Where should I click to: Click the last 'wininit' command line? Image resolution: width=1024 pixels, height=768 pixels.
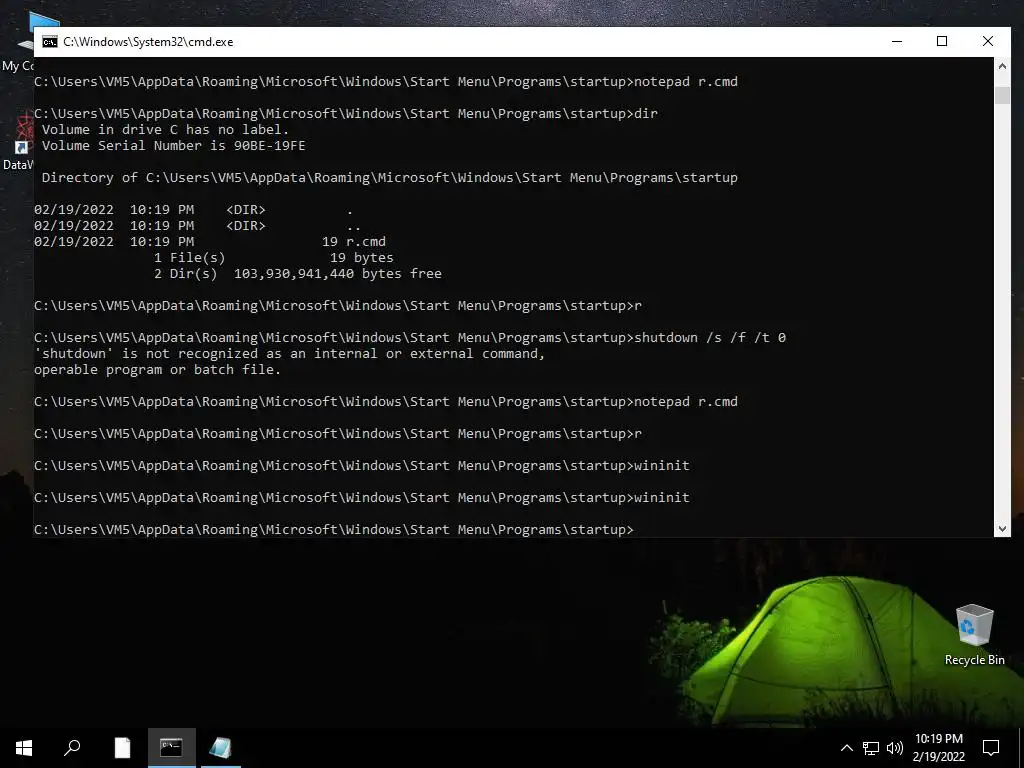[x=362, y=498]
